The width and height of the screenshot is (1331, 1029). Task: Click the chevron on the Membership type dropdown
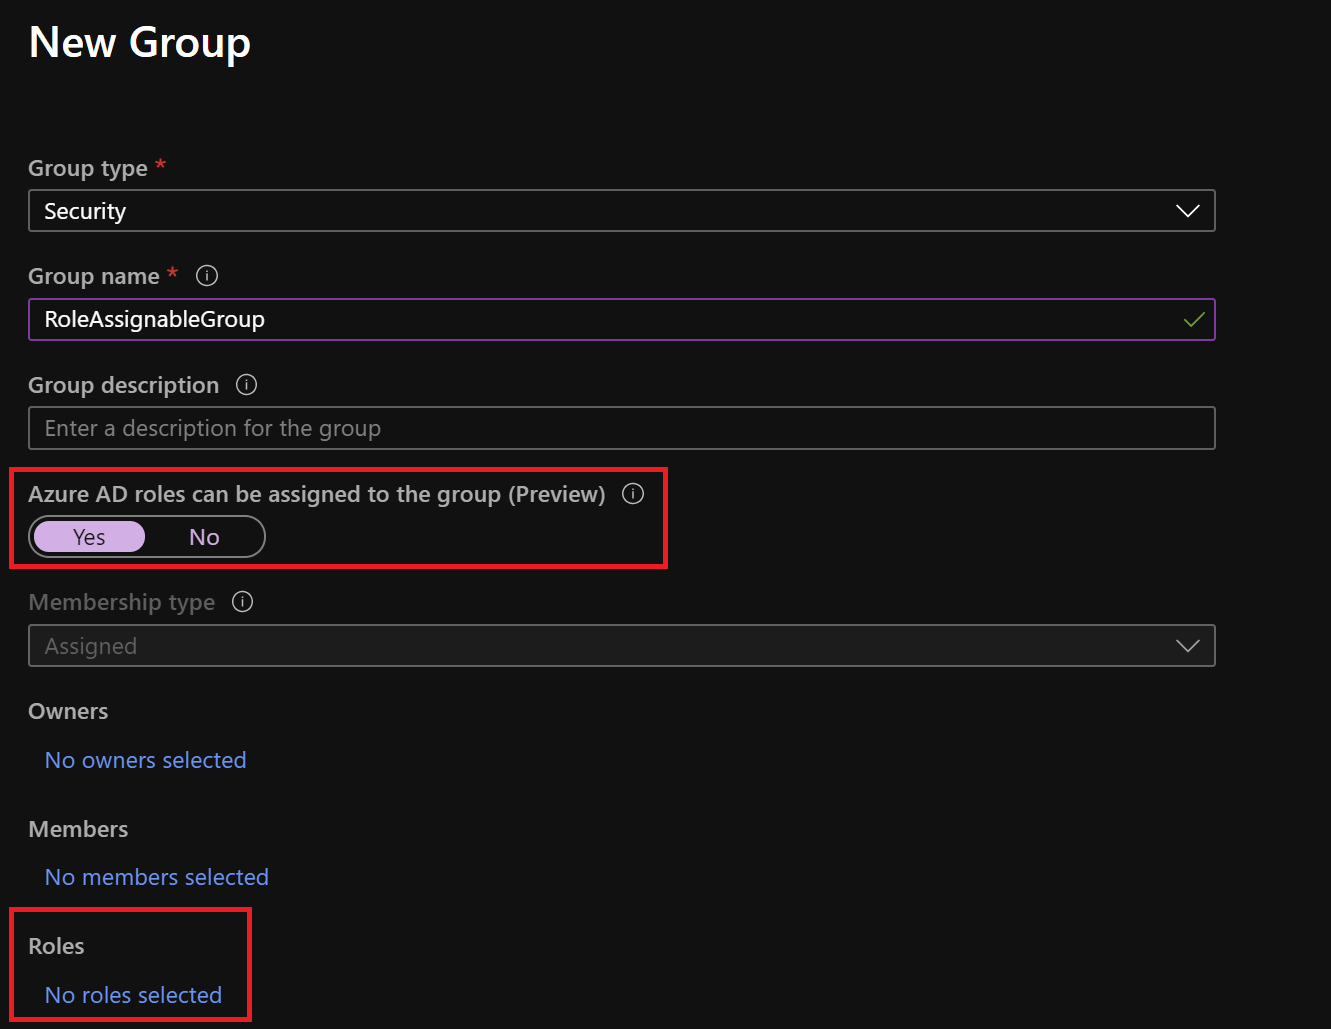pos(1187,645)
